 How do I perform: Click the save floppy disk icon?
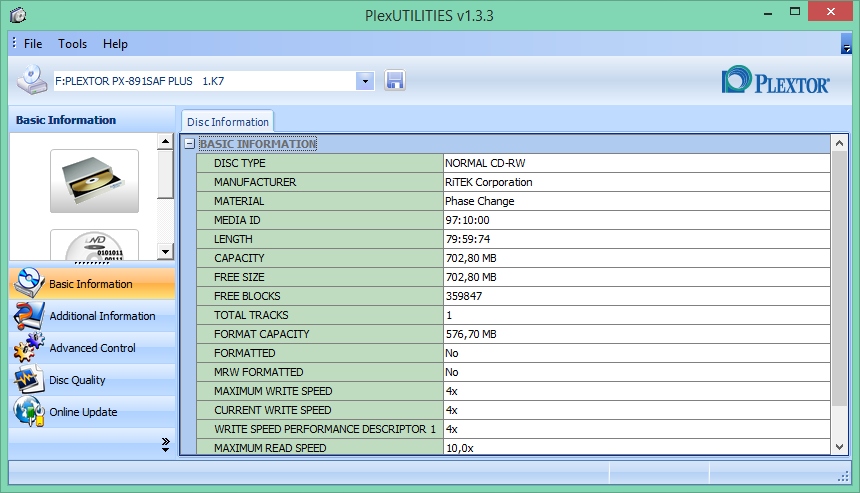point(395,80)
